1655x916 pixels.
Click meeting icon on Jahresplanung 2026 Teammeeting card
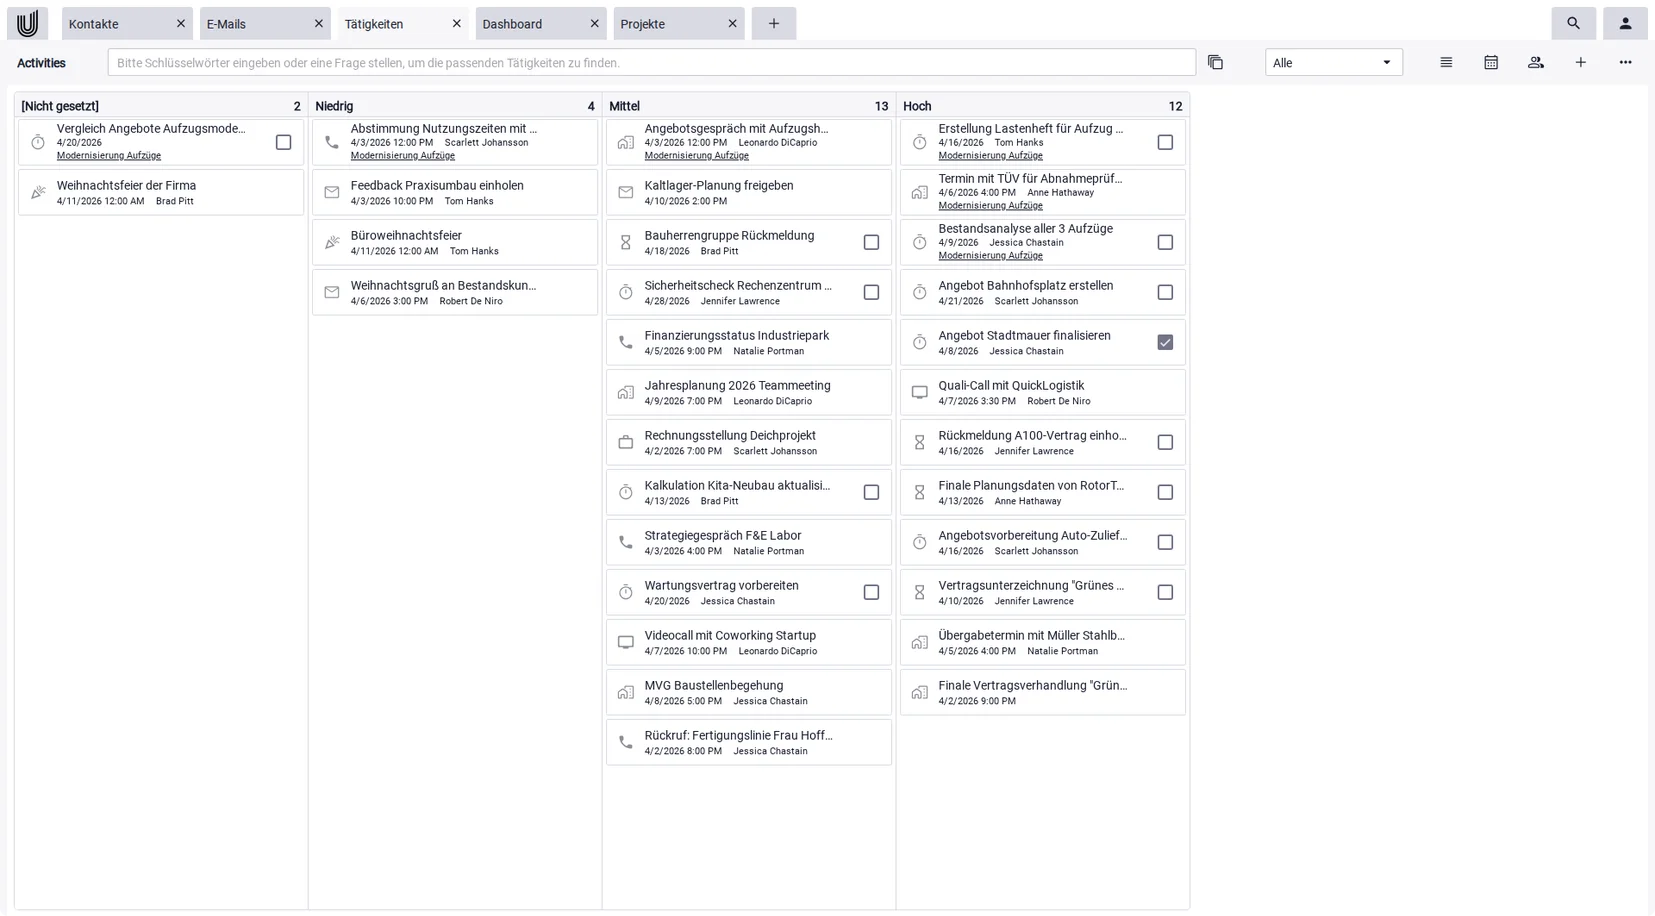(x=626, y=392)
